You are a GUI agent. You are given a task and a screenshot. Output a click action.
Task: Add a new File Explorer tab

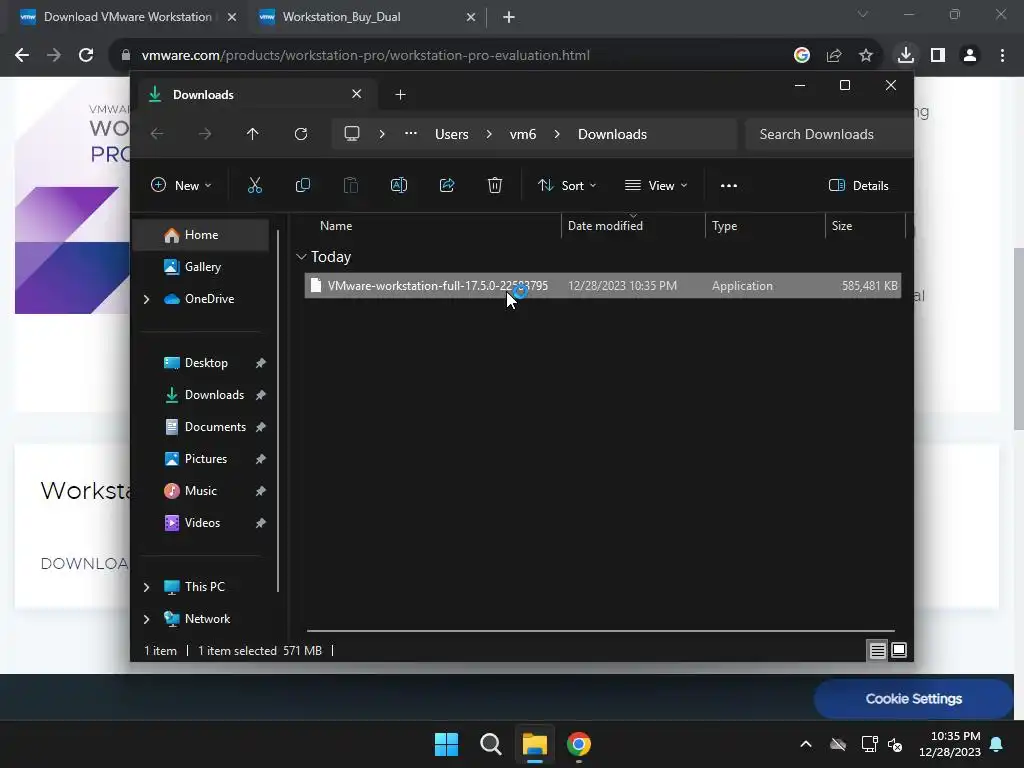[400, 95]
